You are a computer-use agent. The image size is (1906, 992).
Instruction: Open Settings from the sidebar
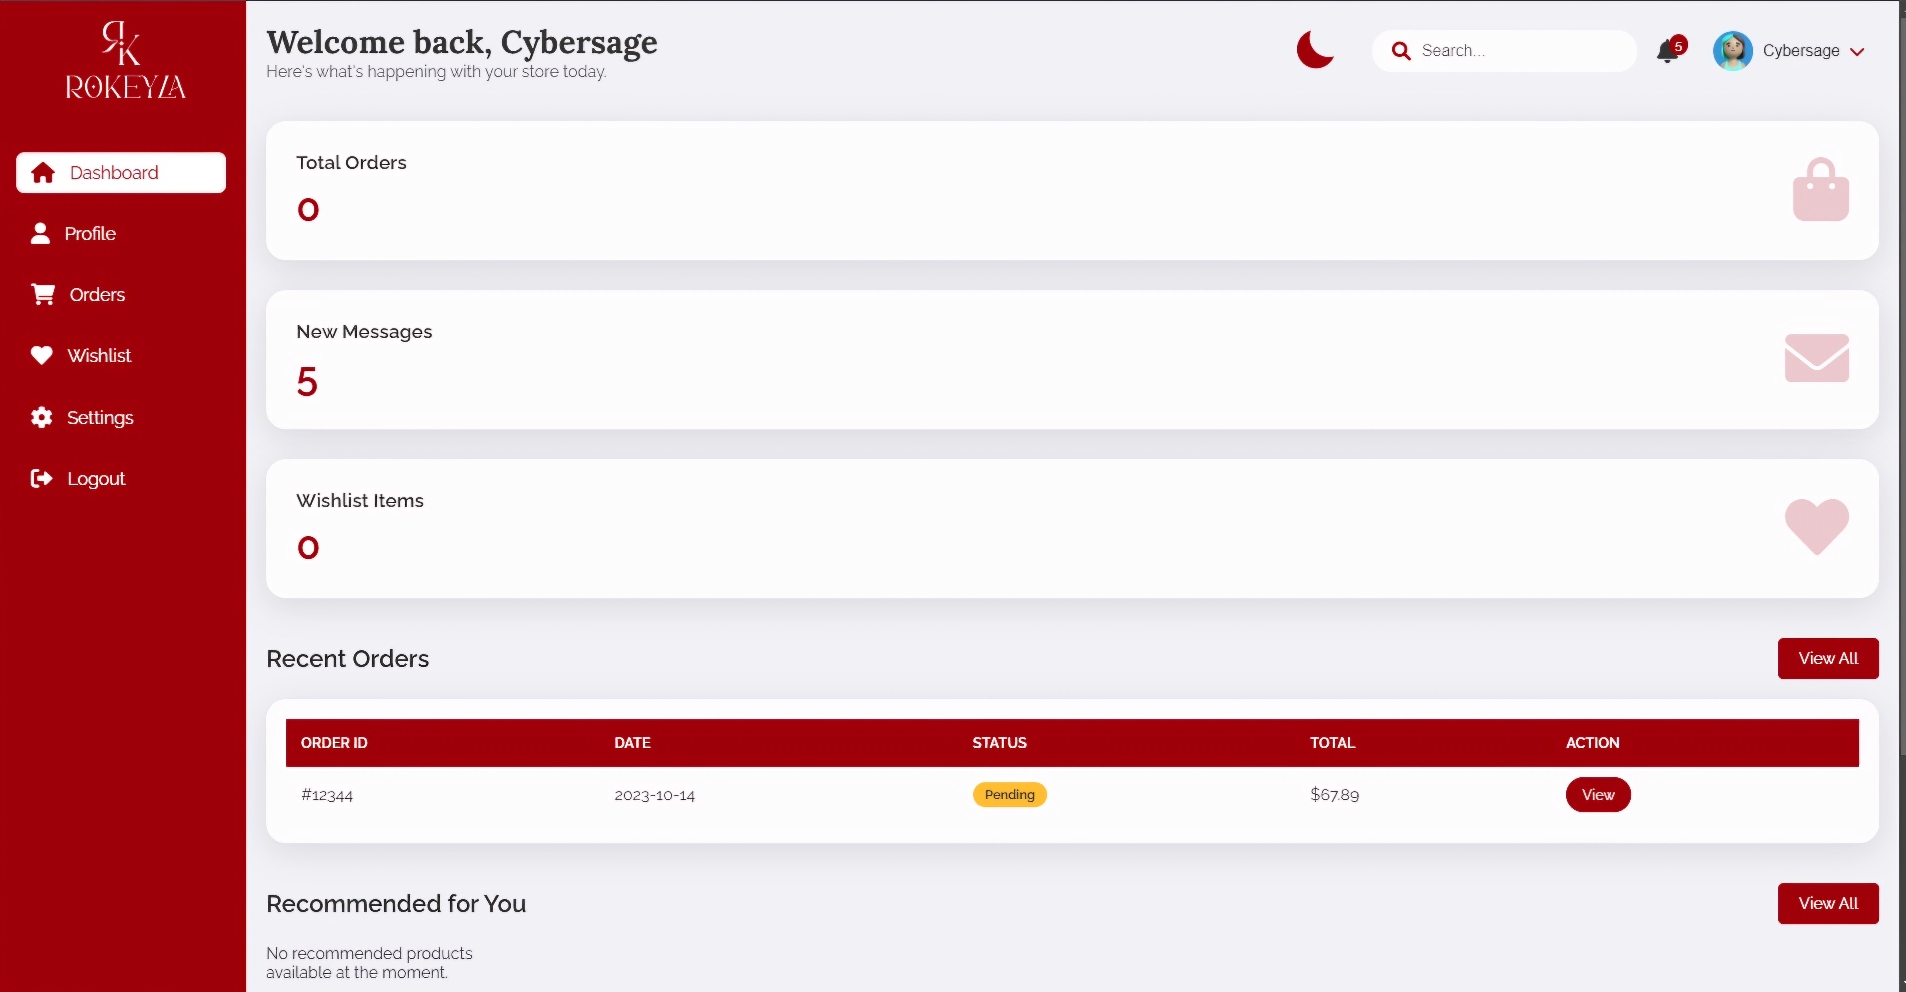click(x=99, y=418)
